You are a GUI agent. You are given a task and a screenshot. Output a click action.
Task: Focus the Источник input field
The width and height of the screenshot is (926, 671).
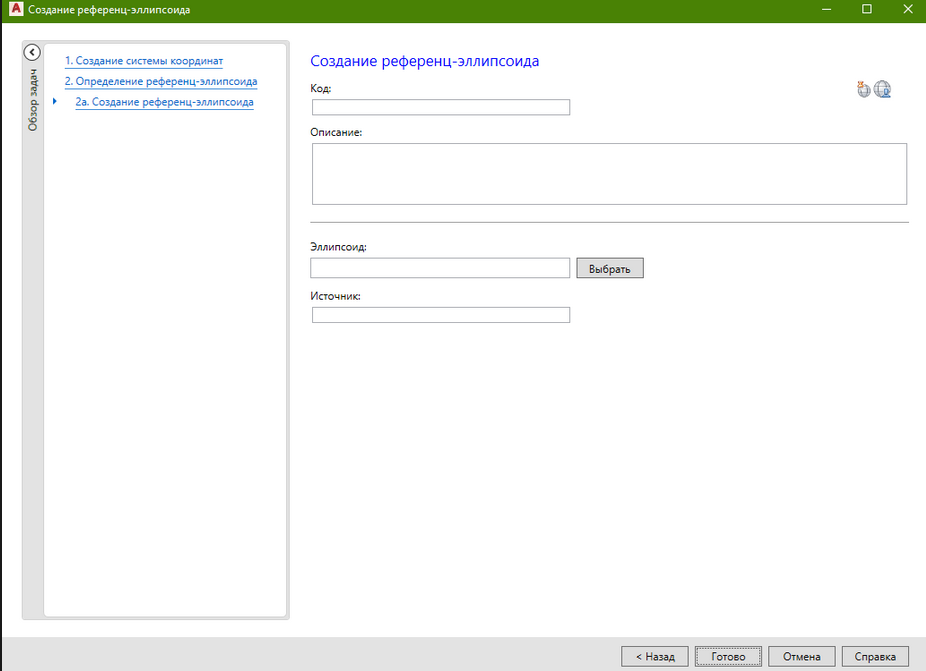point(440,315)
